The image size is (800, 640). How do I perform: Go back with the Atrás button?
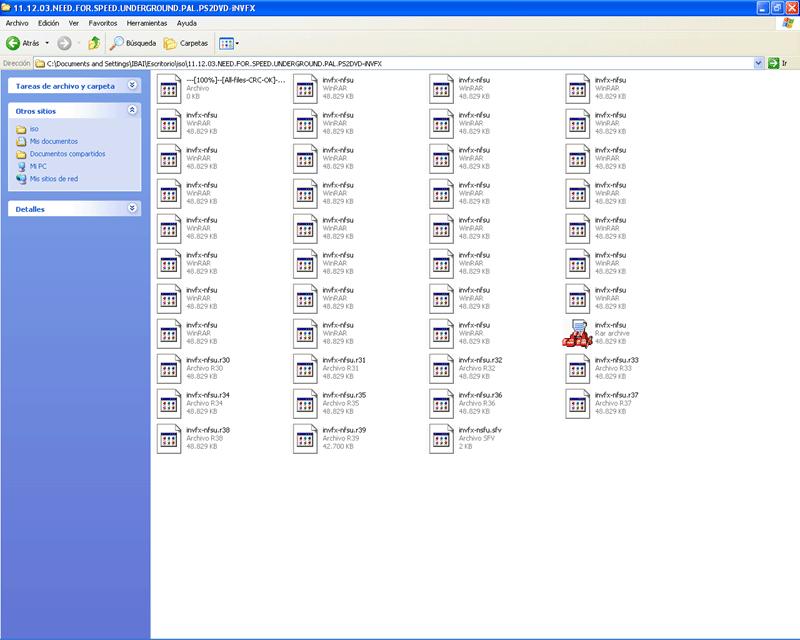coord(22,43)
